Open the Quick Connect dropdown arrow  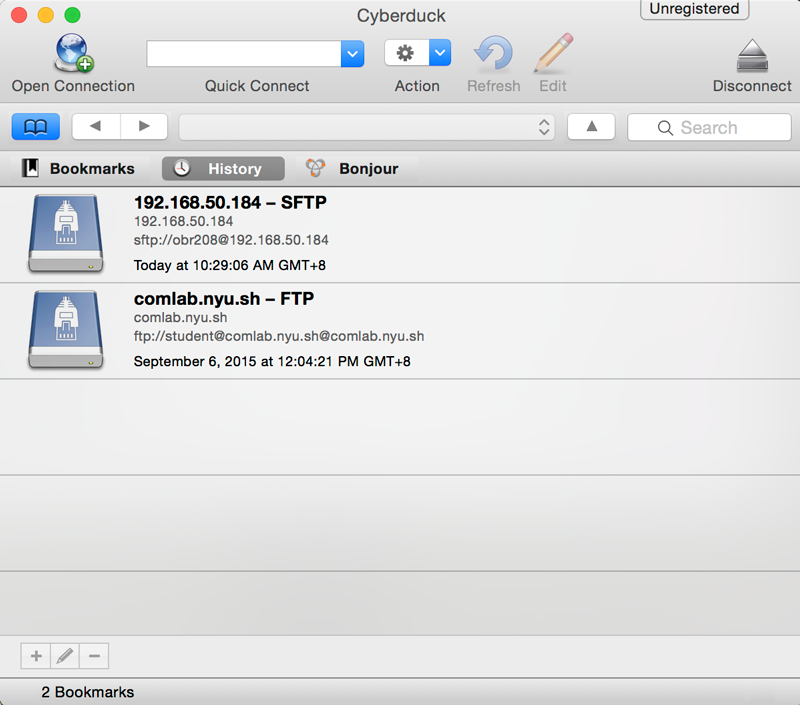coord(353,54)
